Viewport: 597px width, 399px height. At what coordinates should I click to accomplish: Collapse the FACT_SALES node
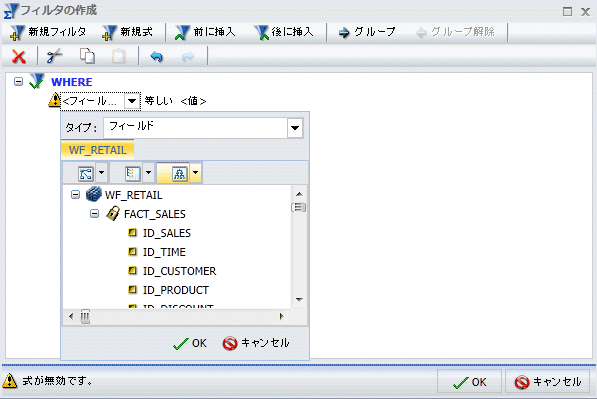point(94,214)
